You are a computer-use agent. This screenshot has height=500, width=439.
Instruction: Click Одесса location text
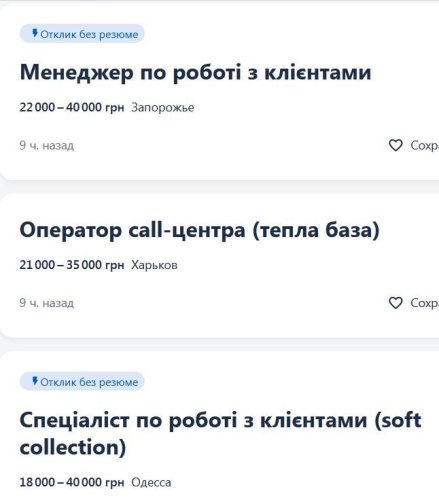click(x=151, y=483)
